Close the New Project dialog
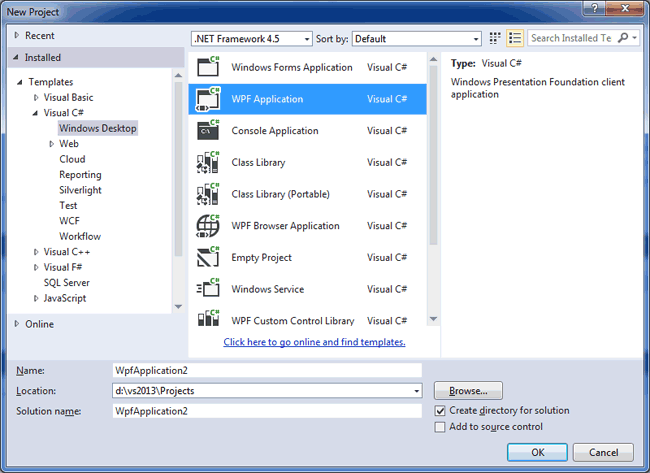Image resolution: width=650 pixels, height=473 pixels. click(x=626, y=8)
